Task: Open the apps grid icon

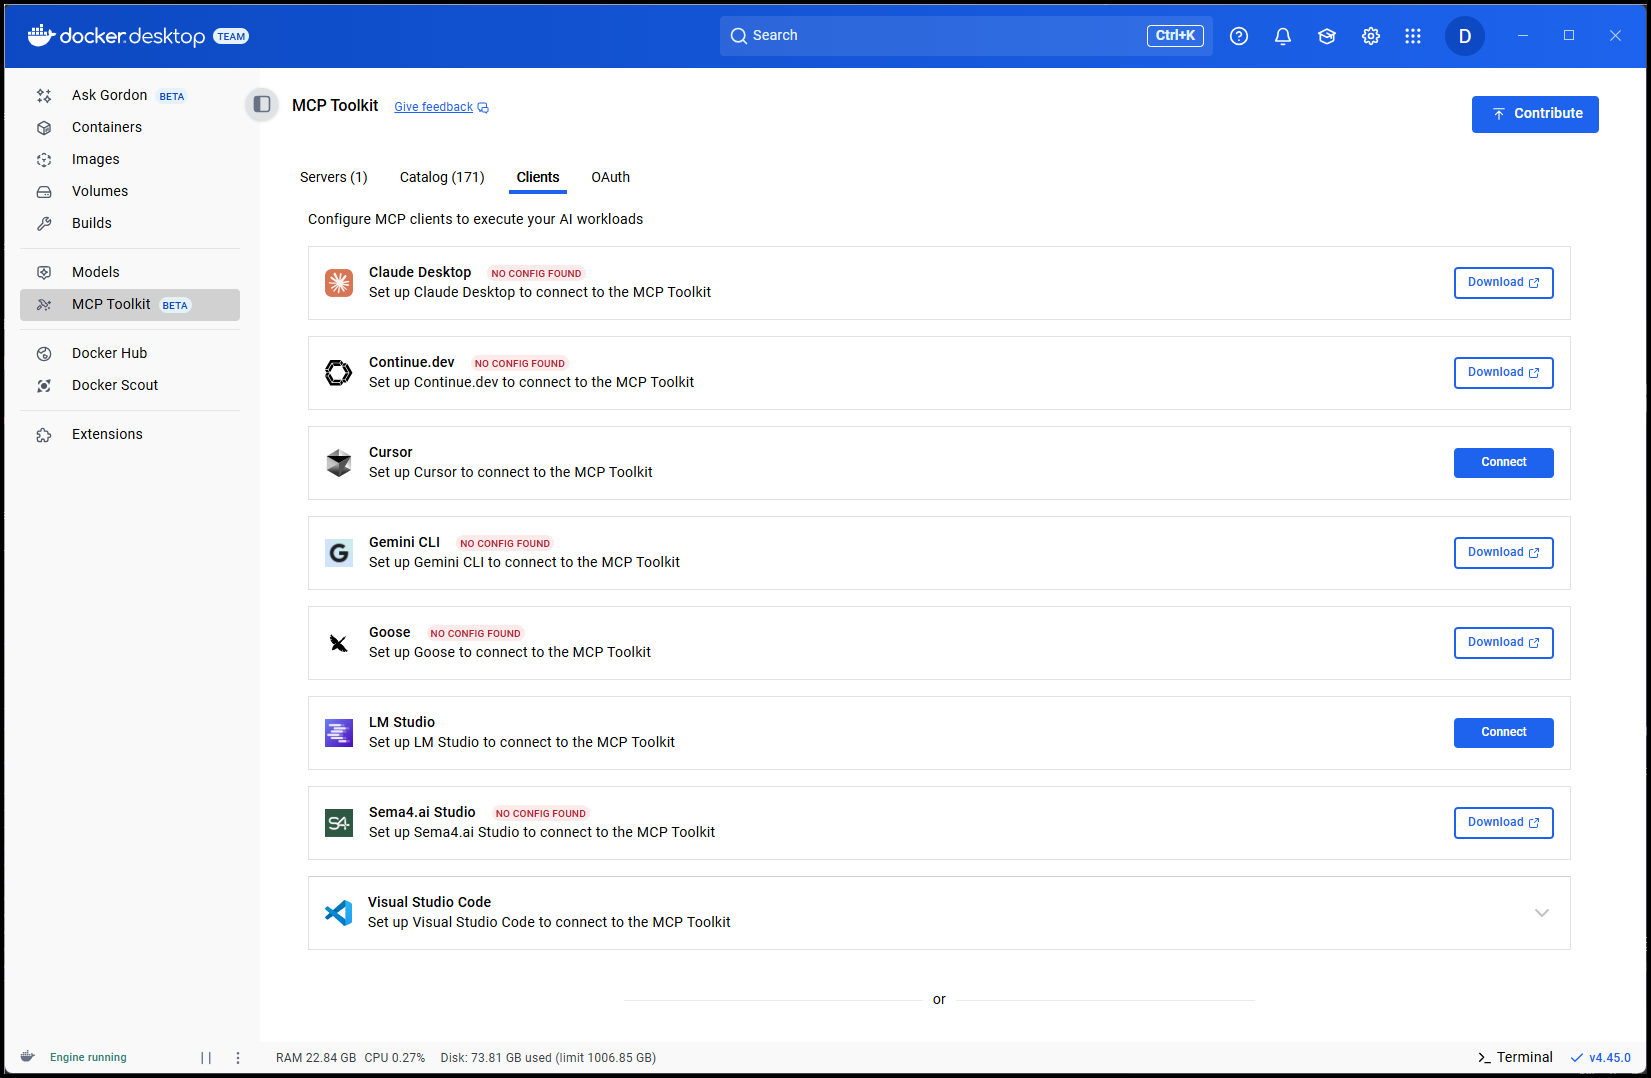Action: click(x=1412, y=36)
